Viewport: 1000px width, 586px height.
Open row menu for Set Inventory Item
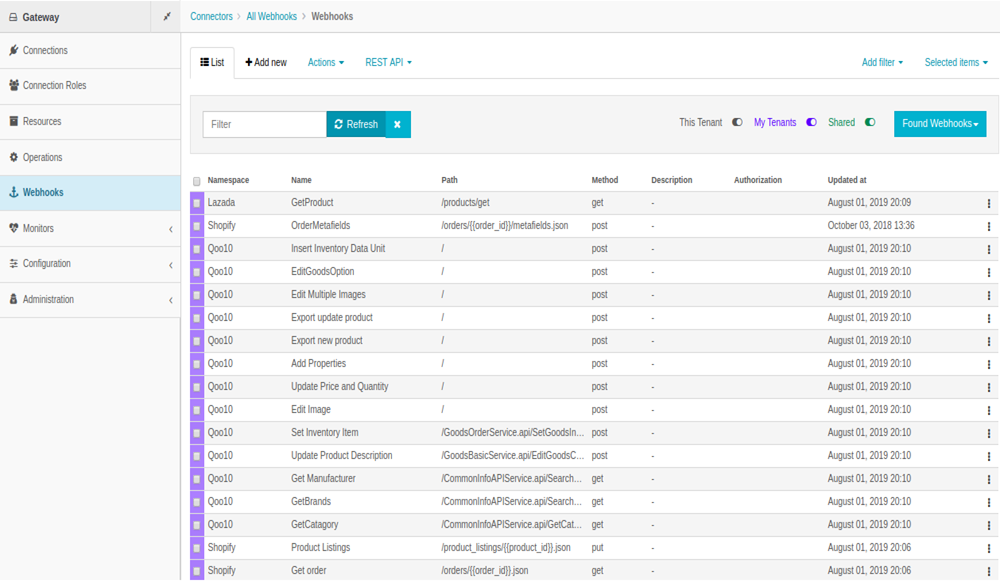[x=989, y=433]
